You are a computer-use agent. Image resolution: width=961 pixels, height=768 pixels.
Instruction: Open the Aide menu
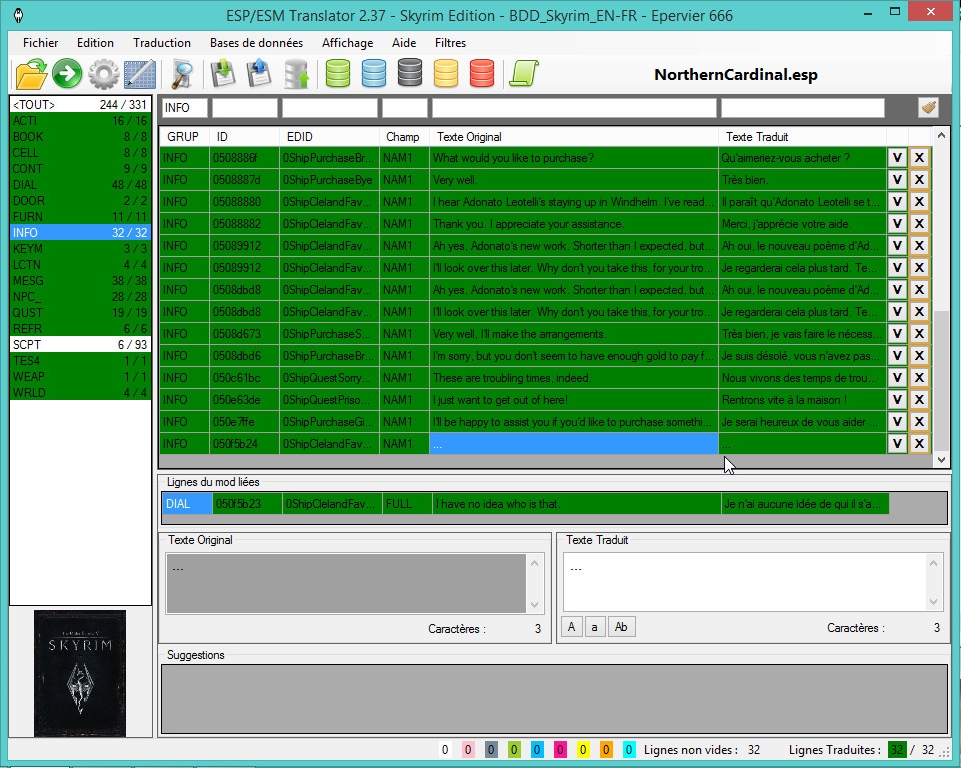pyautogui.click(x=404, y=43)
